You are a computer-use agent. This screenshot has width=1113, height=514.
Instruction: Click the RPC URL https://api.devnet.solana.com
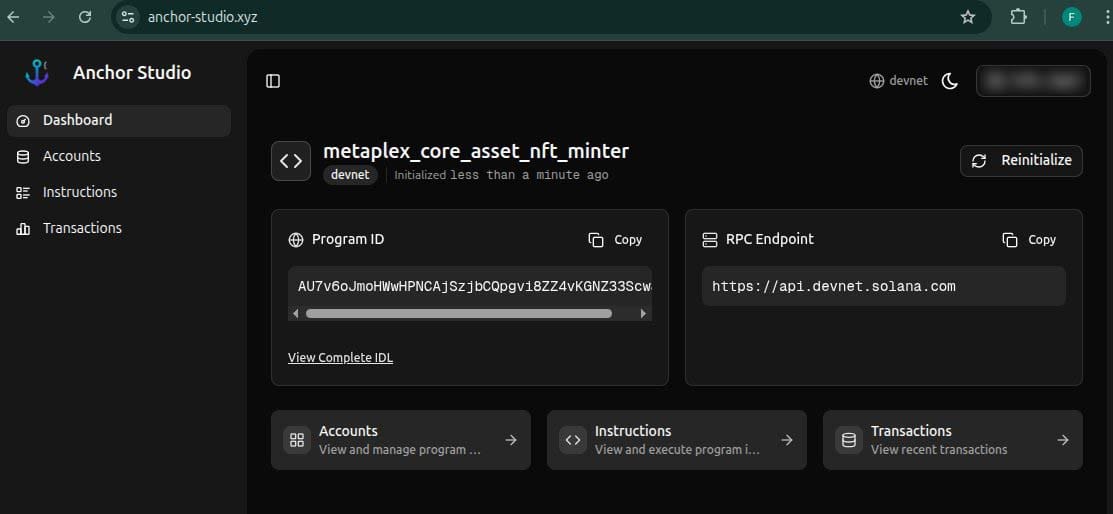click(x=833, y=287)
